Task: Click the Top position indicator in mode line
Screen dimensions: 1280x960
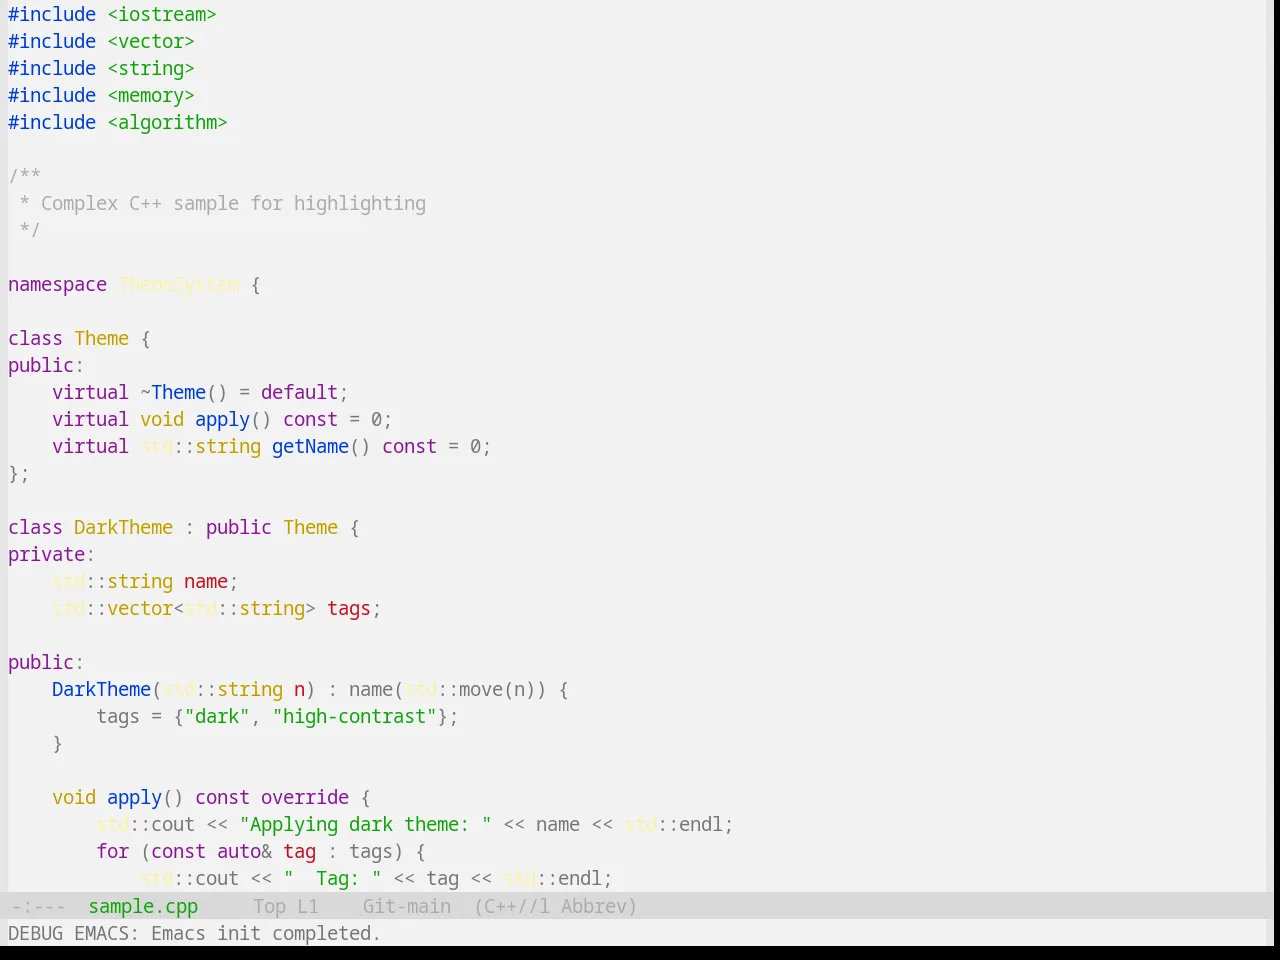Action: pos(269,906)
